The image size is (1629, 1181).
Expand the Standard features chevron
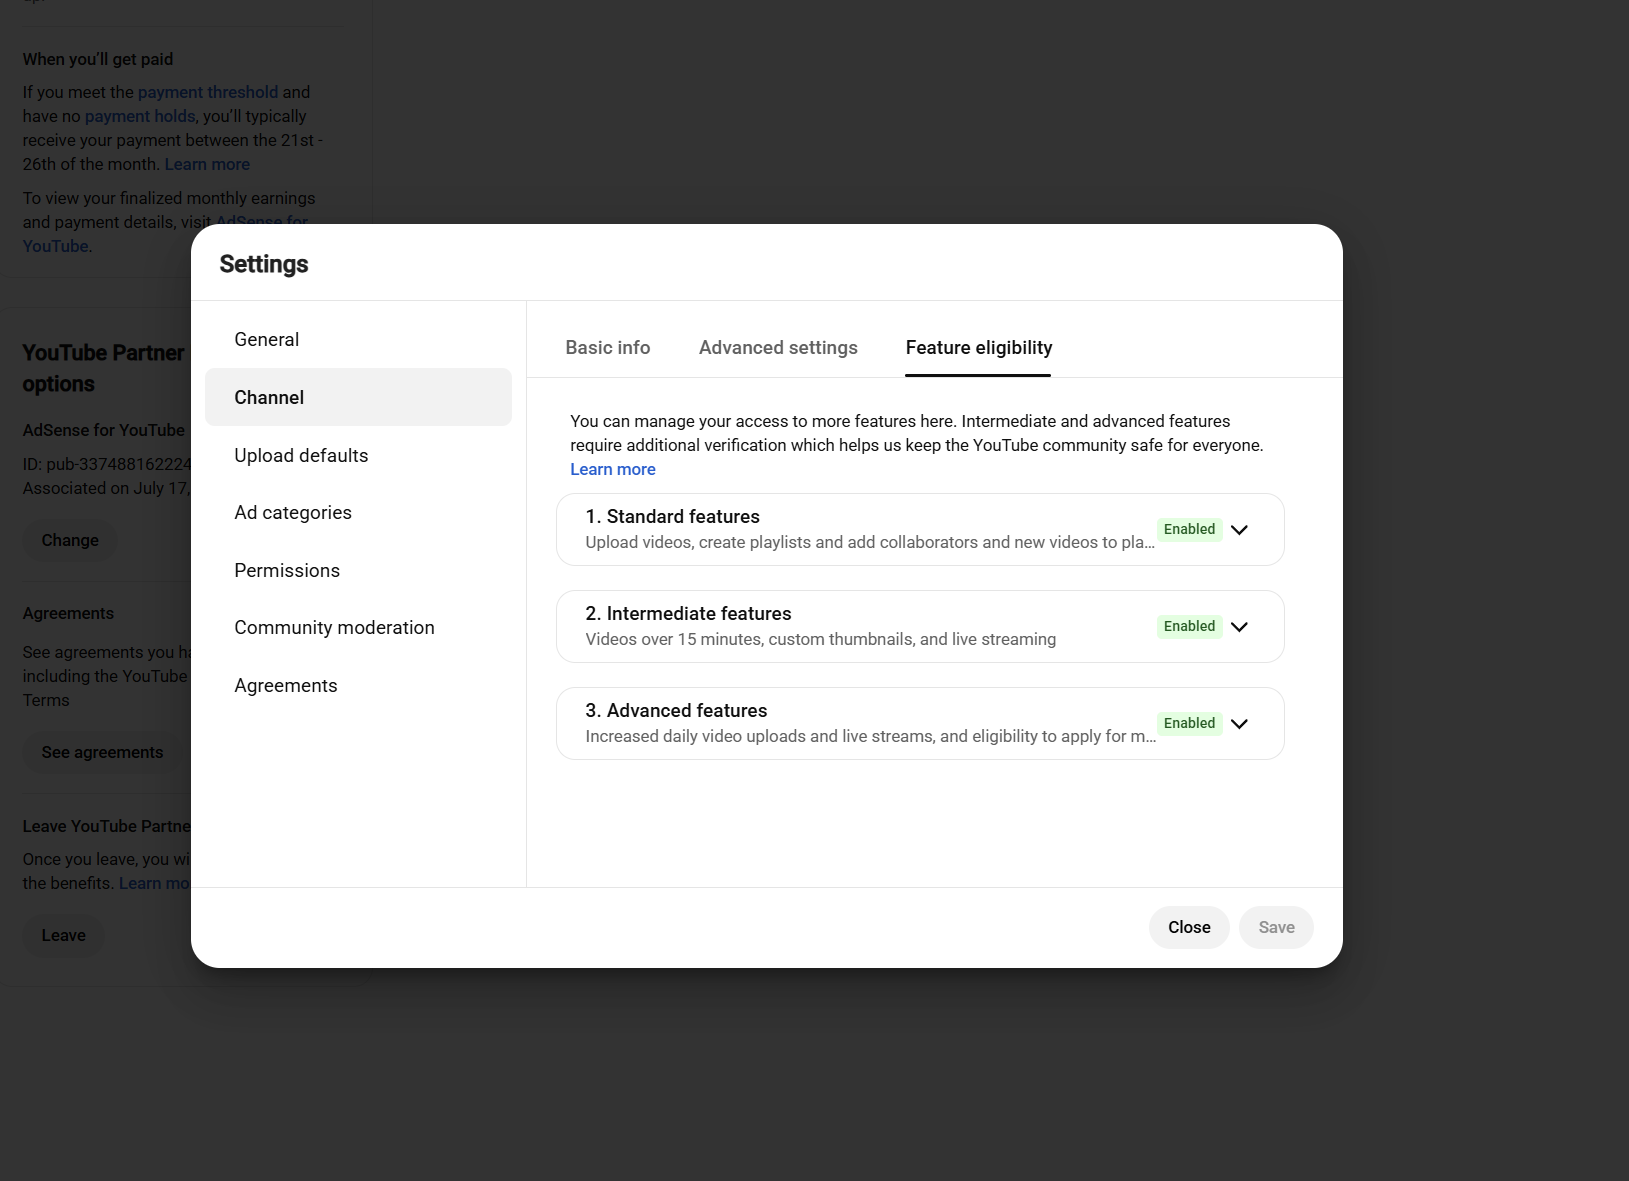(x=1239, y=530)
